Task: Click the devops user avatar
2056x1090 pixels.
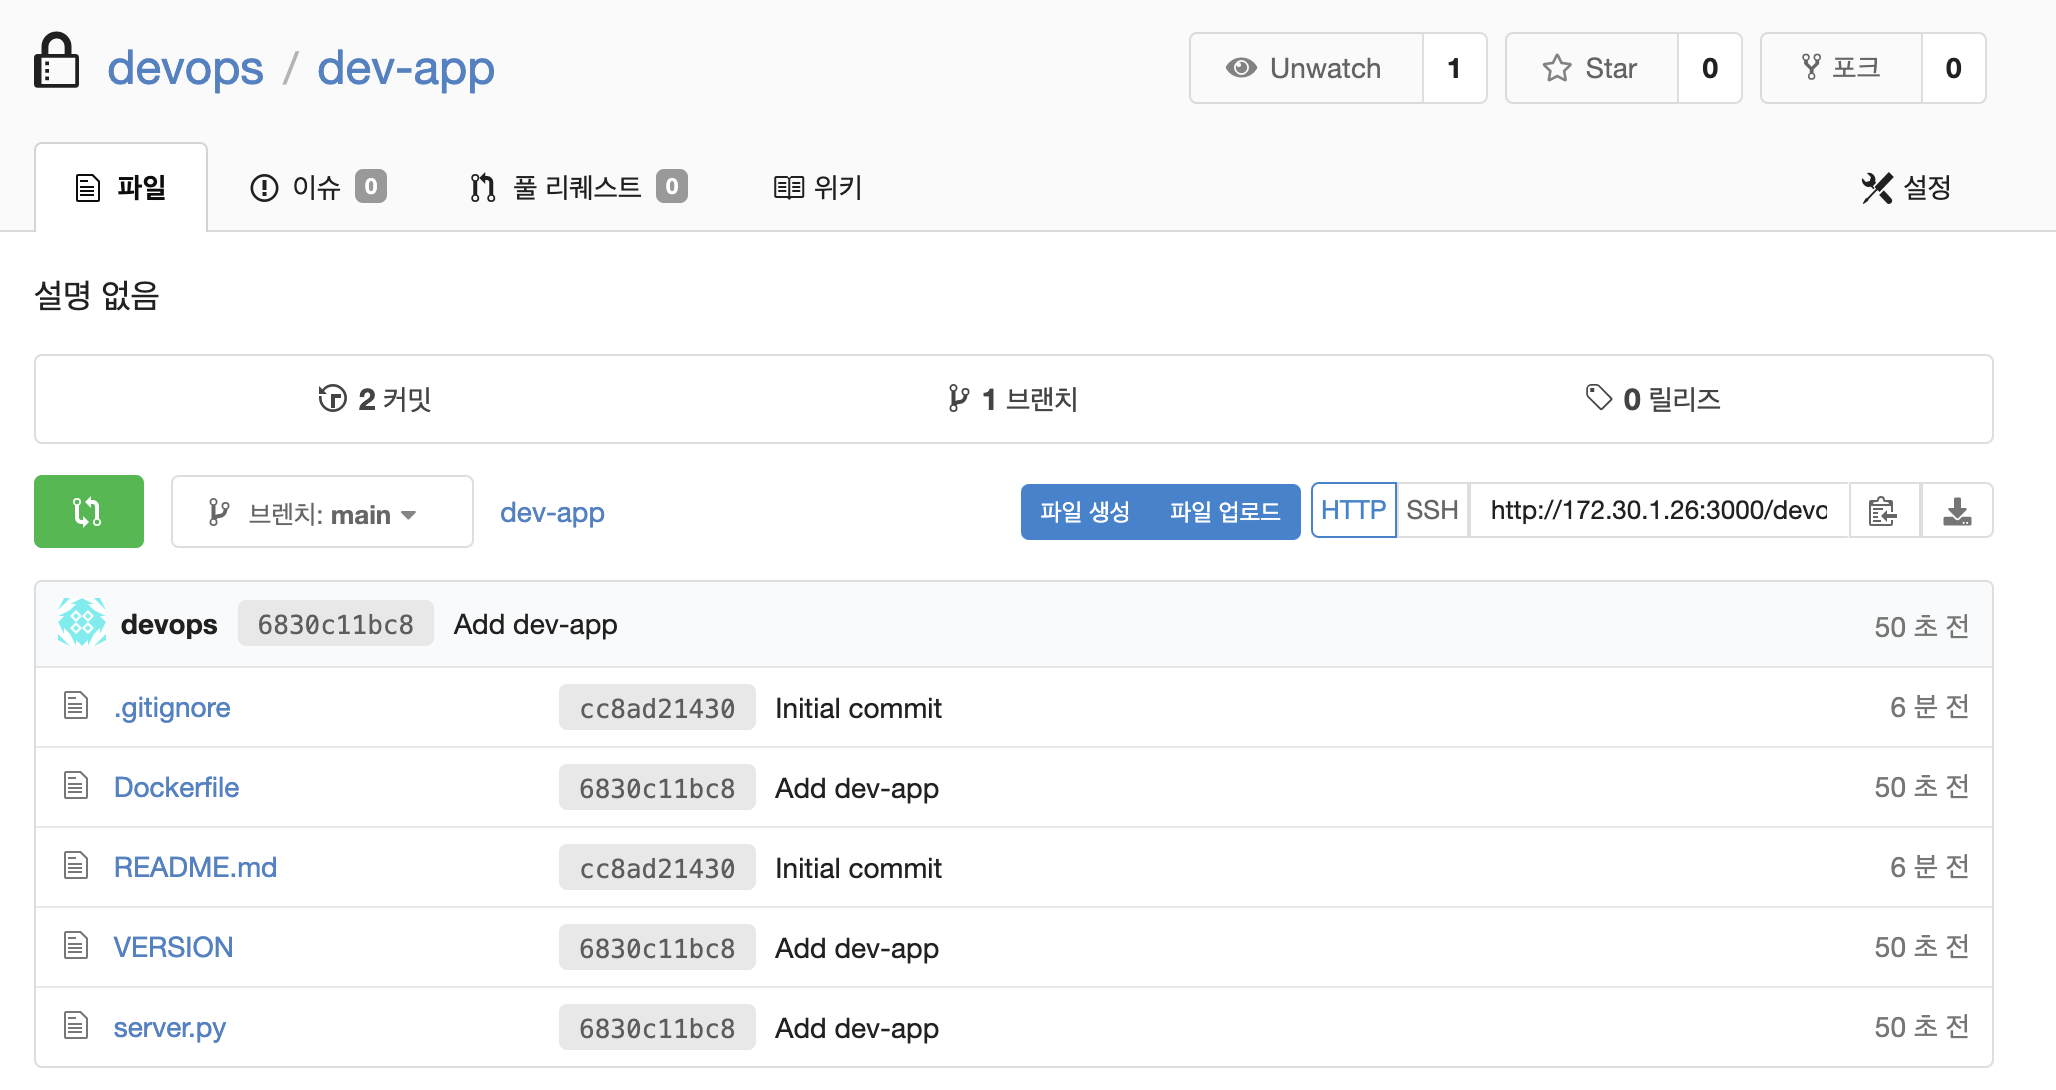Action: [x=82, y=624]
